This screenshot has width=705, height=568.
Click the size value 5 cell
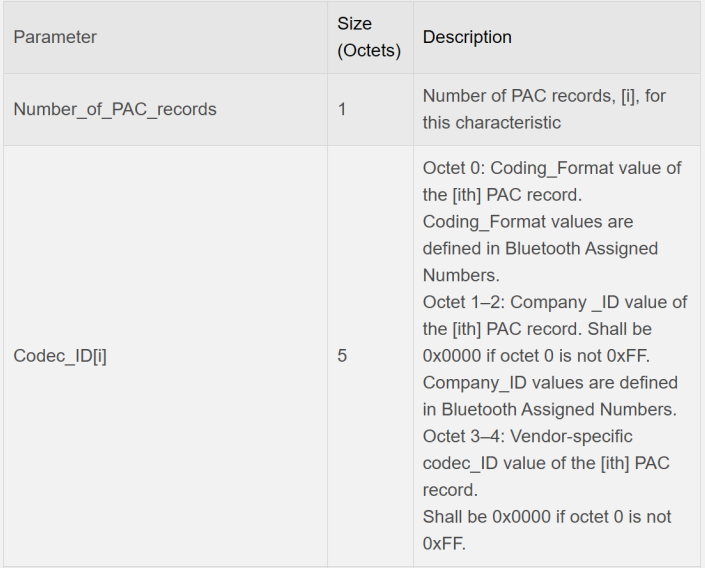coord(370,356)
